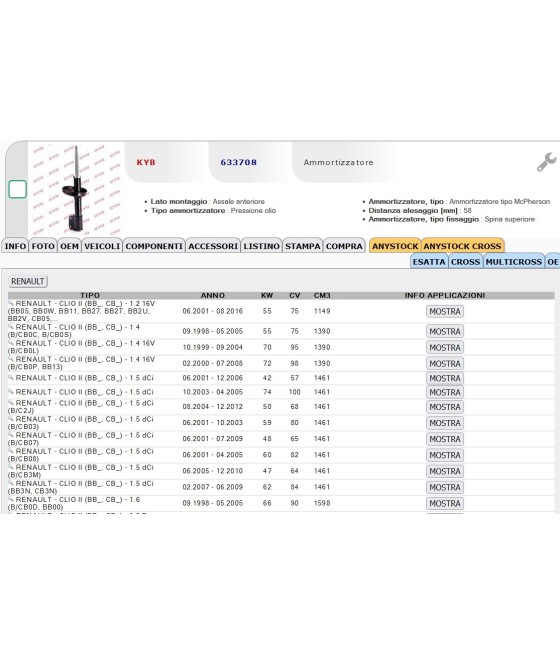Image resolution: width=560 pixels, height=655 pixels.
Task: Tick the green product selection checkbox
Action: [x=18, y=189]
